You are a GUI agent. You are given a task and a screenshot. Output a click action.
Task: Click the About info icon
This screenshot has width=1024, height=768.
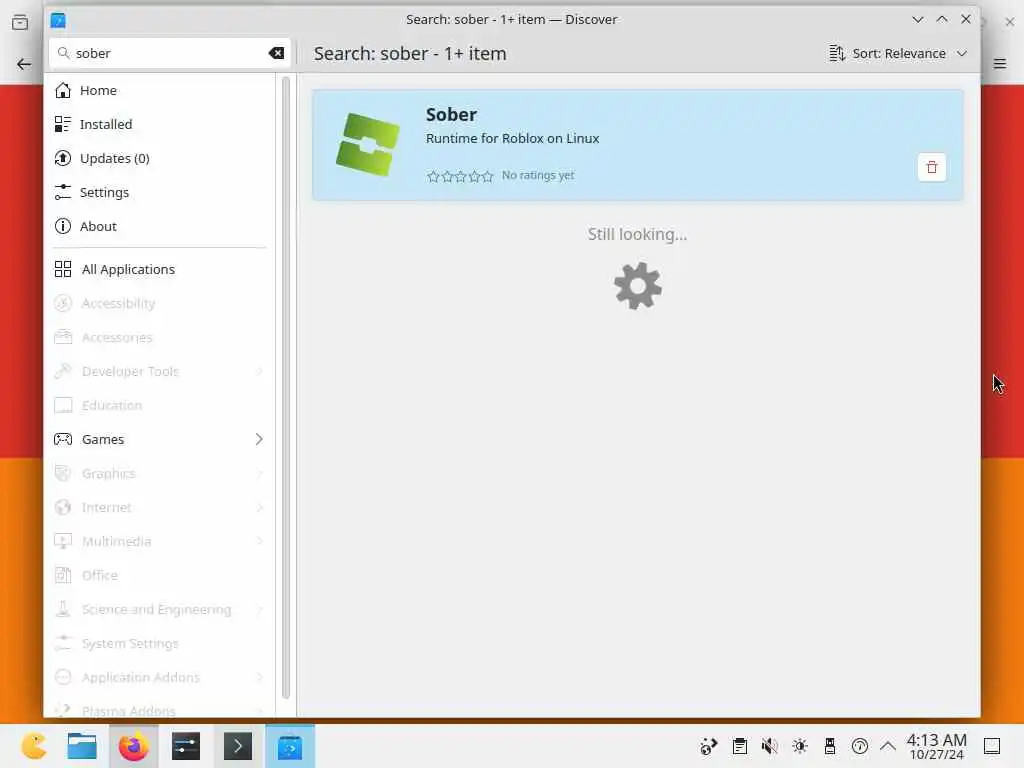(63, 226)
